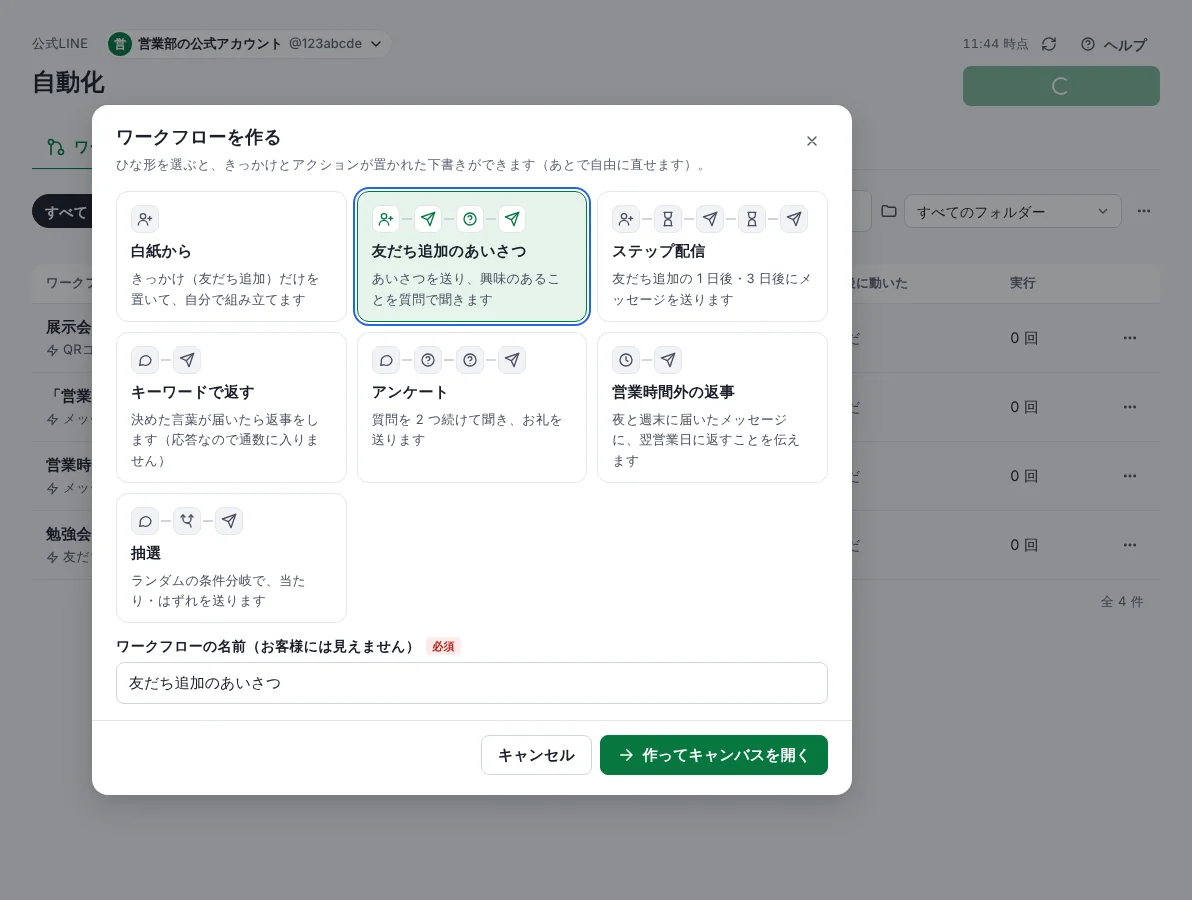Click the 自動化 page heading
Viewport: 1192px width, 900px height.
(68, 82)
